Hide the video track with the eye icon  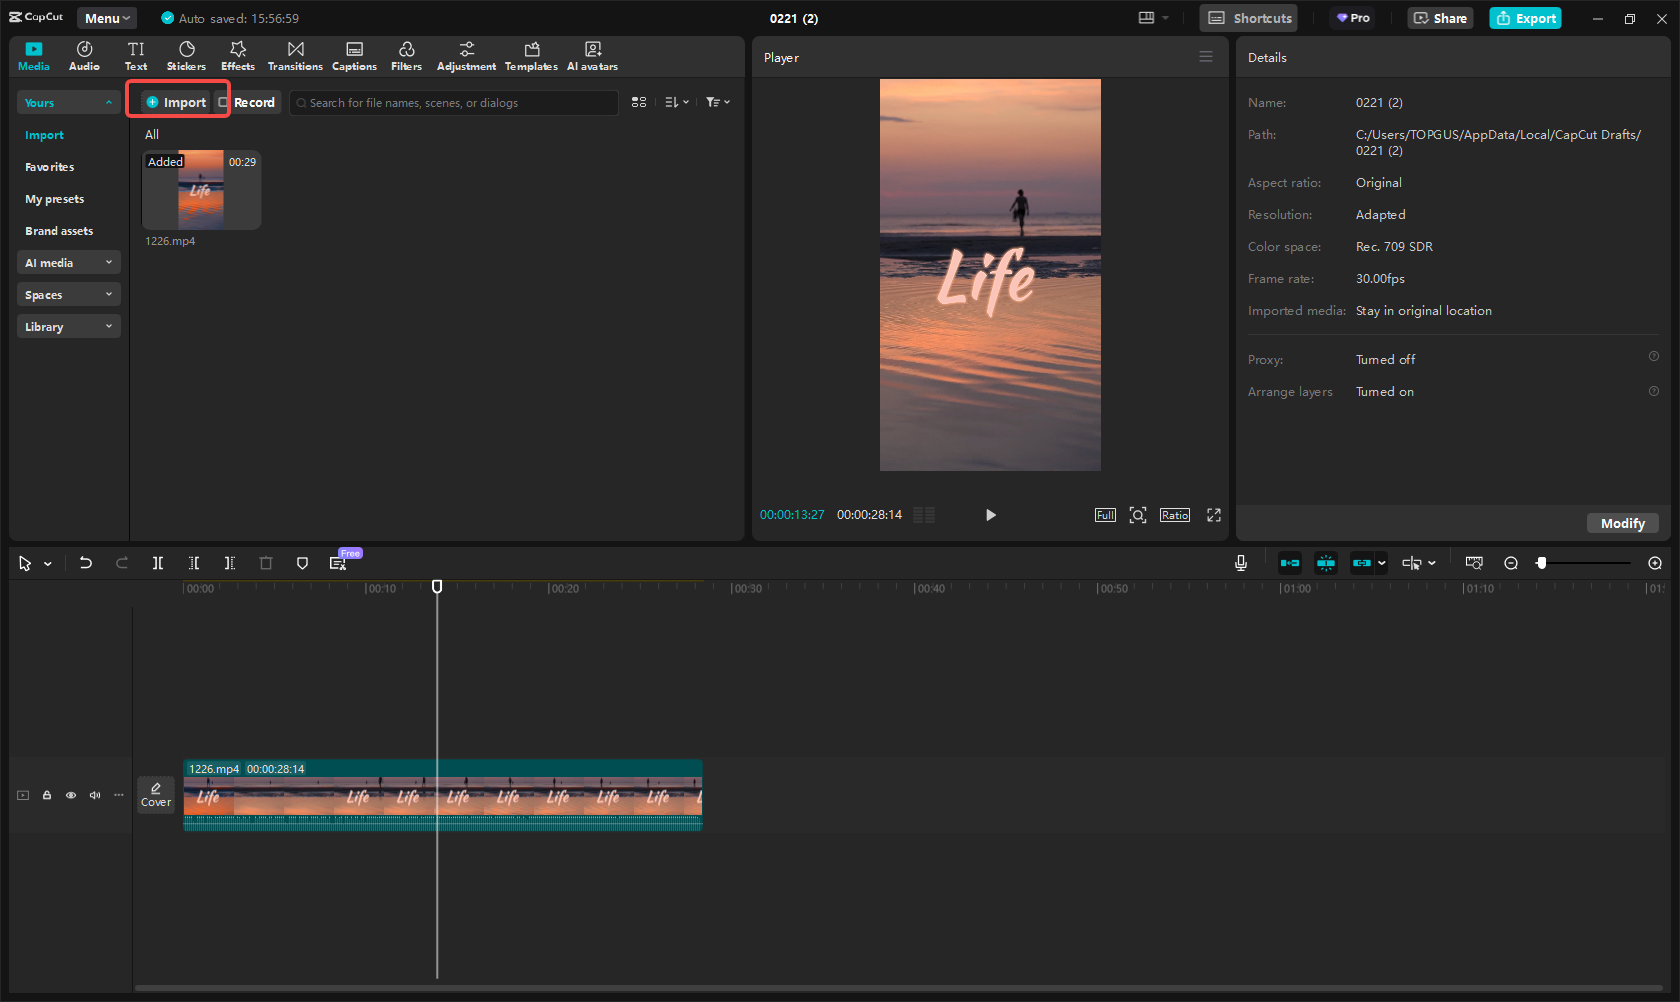tap(70, 794)
